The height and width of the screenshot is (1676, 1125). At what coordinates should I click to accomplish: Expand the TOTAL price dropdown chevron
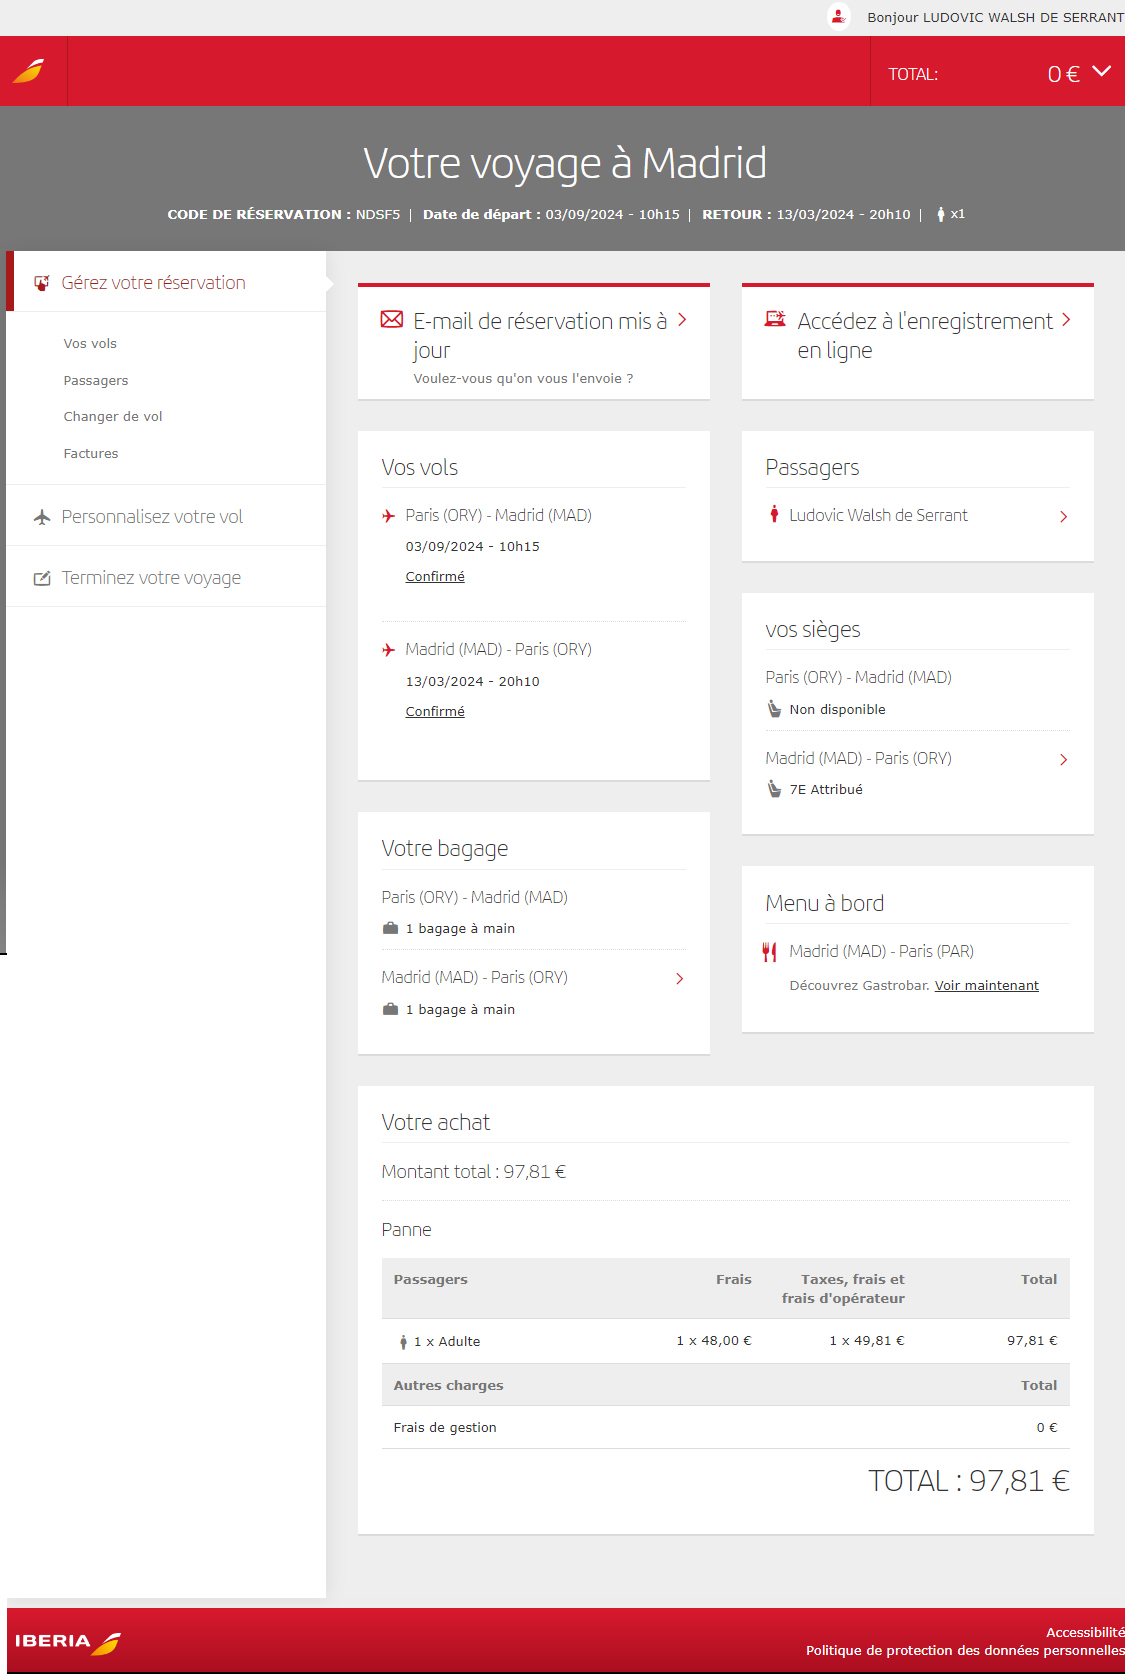1101,72
